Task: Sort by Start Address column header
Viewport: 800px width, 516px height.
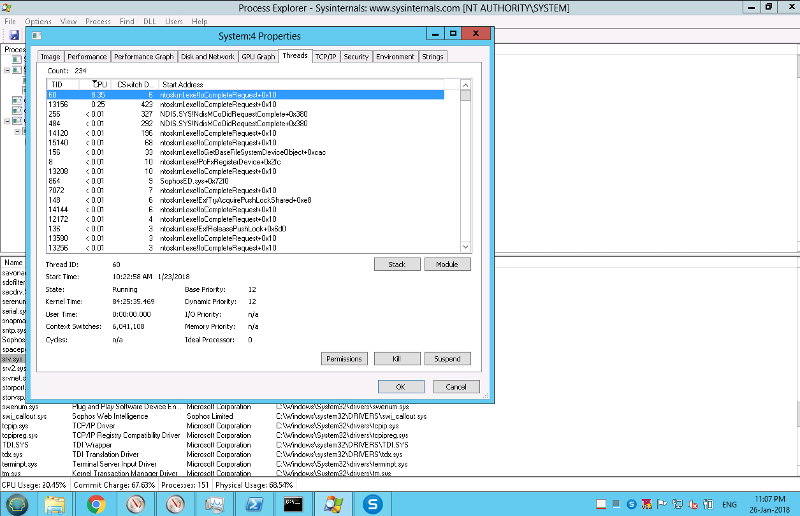Action: click(x=301, y=84)
